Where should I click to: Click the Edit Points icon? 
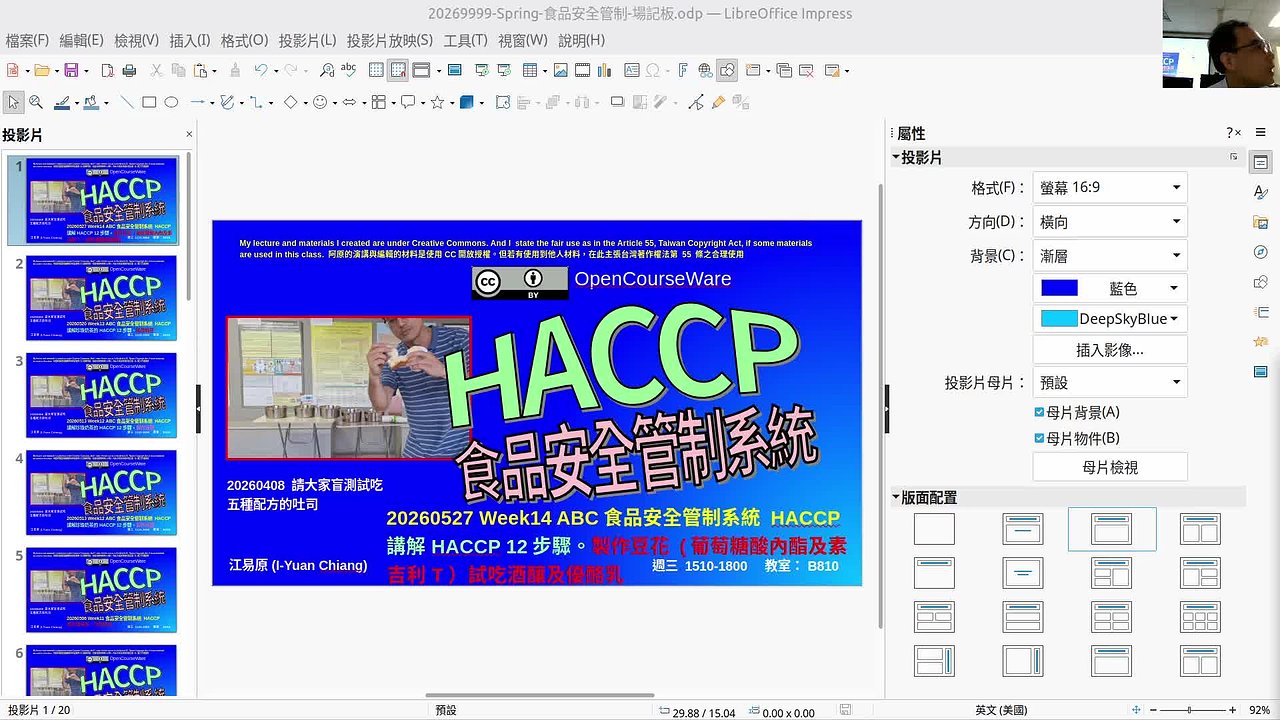coord(696,102)
